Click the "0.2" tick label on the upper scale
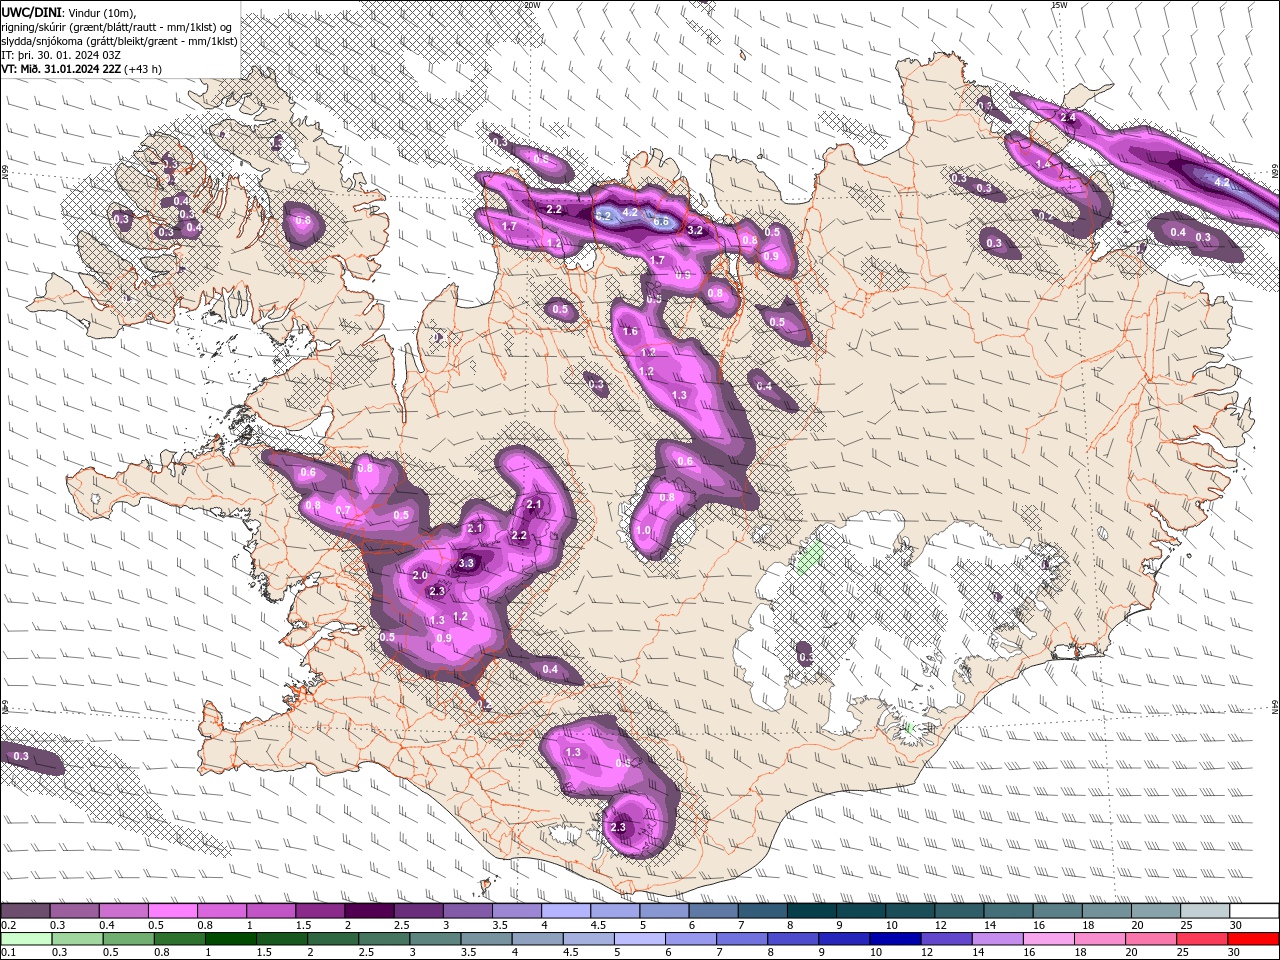 coord(8,925)
